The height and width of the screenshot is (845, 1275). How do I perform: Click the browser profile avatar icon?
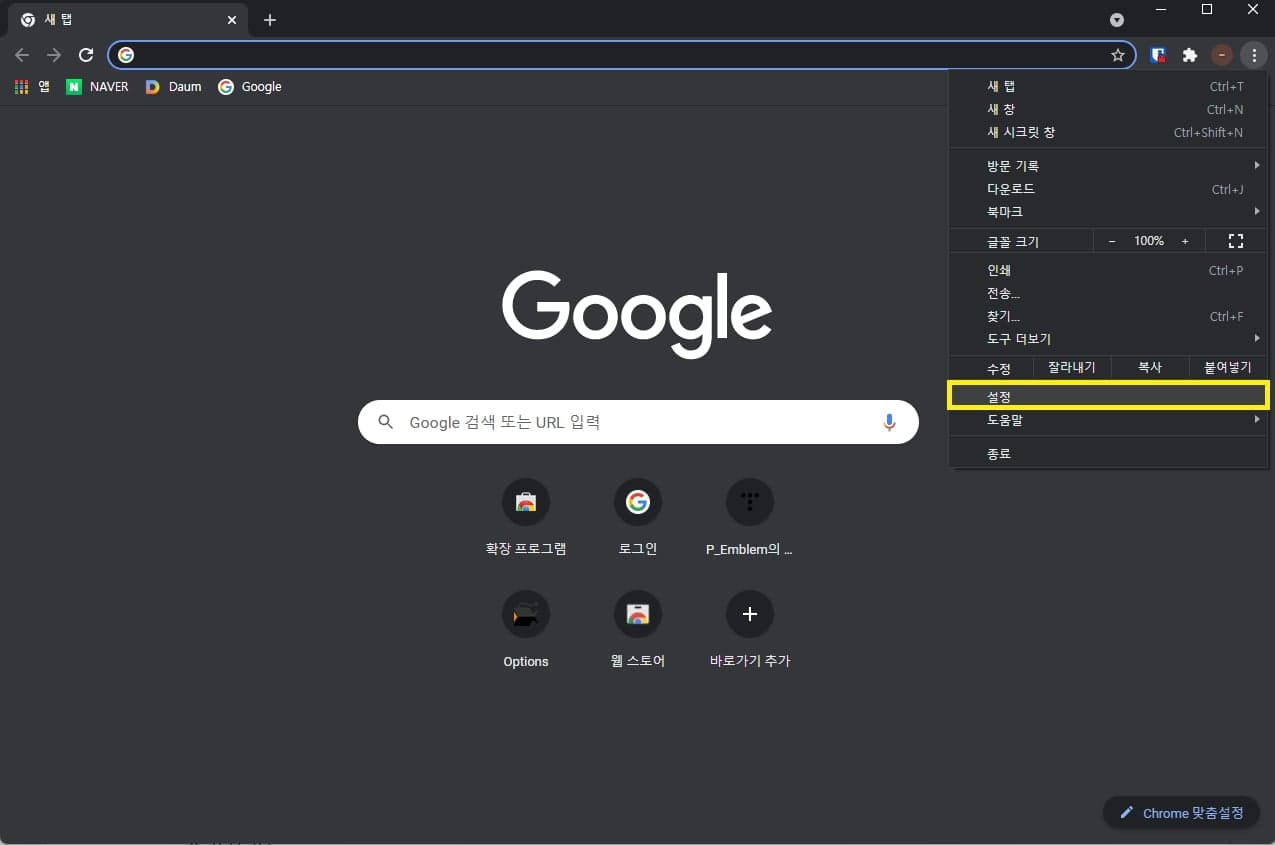[x=1221, y=55]
